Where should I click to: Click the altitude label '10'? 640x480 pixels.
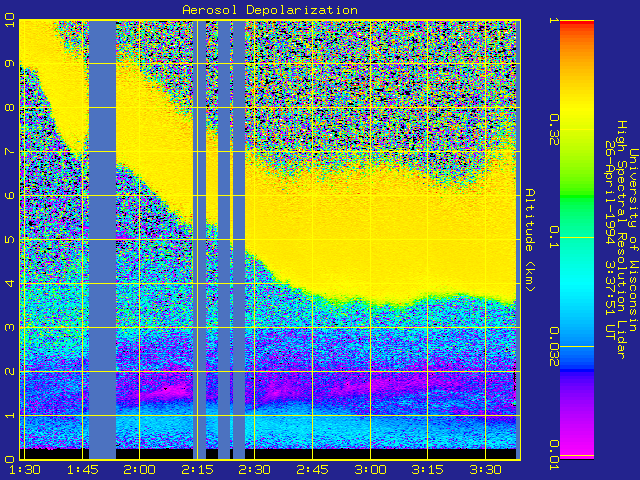click(10, 20)
